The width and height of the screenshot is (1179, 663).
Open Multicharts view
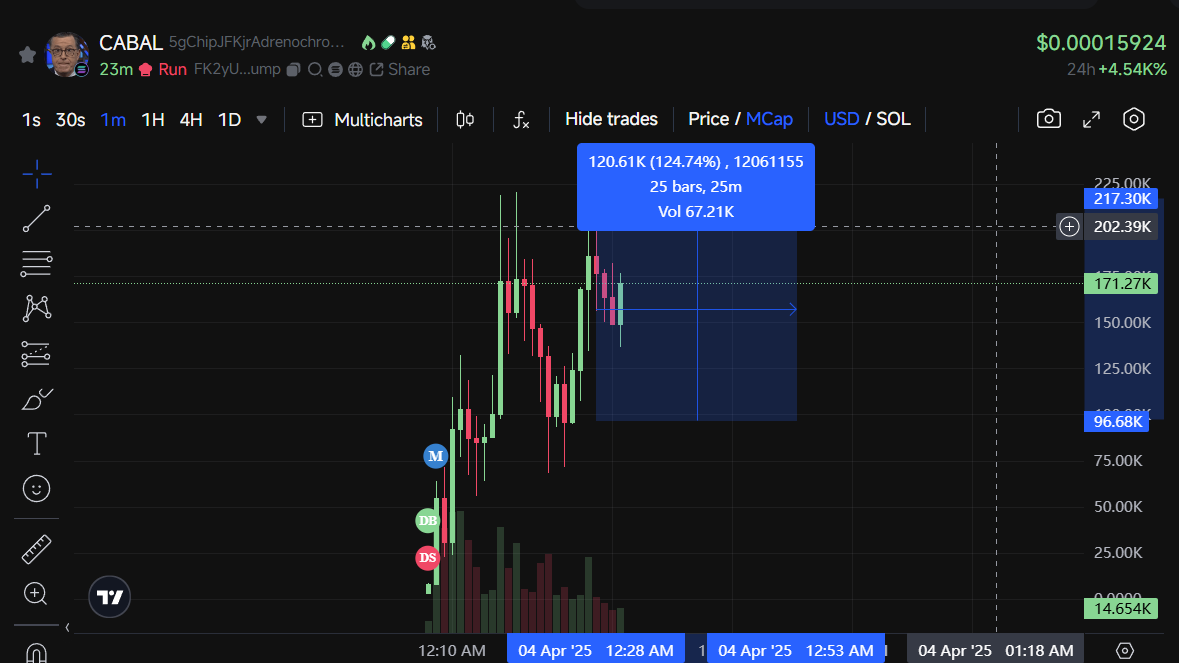pyautogui.click(x=362, y=120)
